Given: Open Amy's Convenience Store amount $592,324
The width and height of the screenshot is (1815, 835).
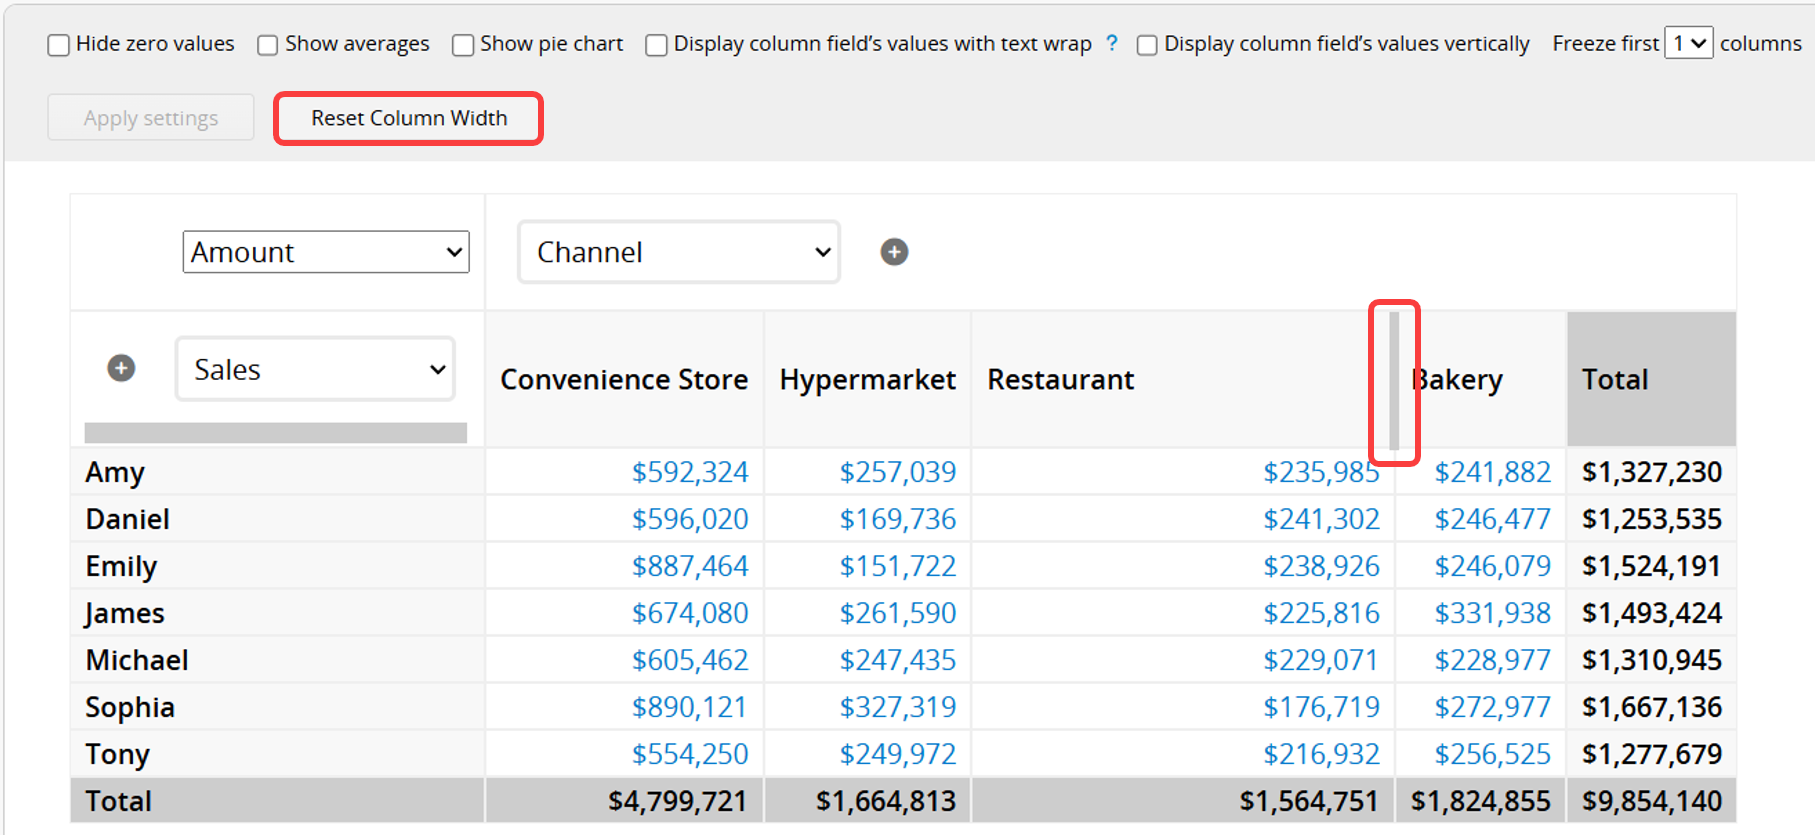Looking at the screenshot, I should click(x=690, y=472).
